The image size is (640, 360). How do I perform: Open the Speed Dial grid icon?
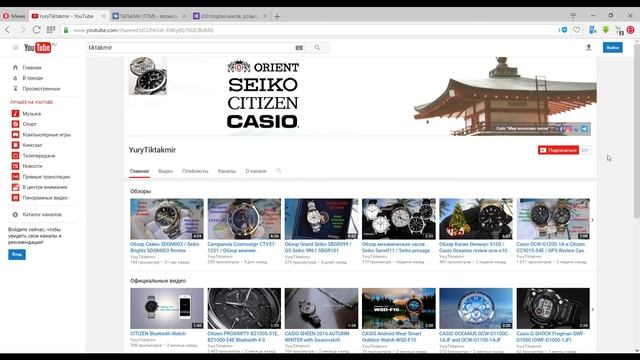pos(51,30)
